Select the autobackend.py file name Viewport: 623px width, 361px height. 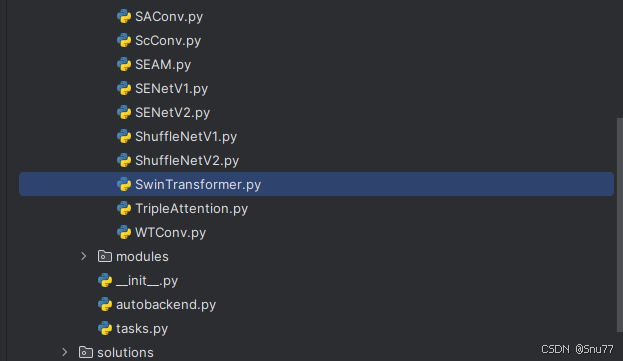point(166,305)
